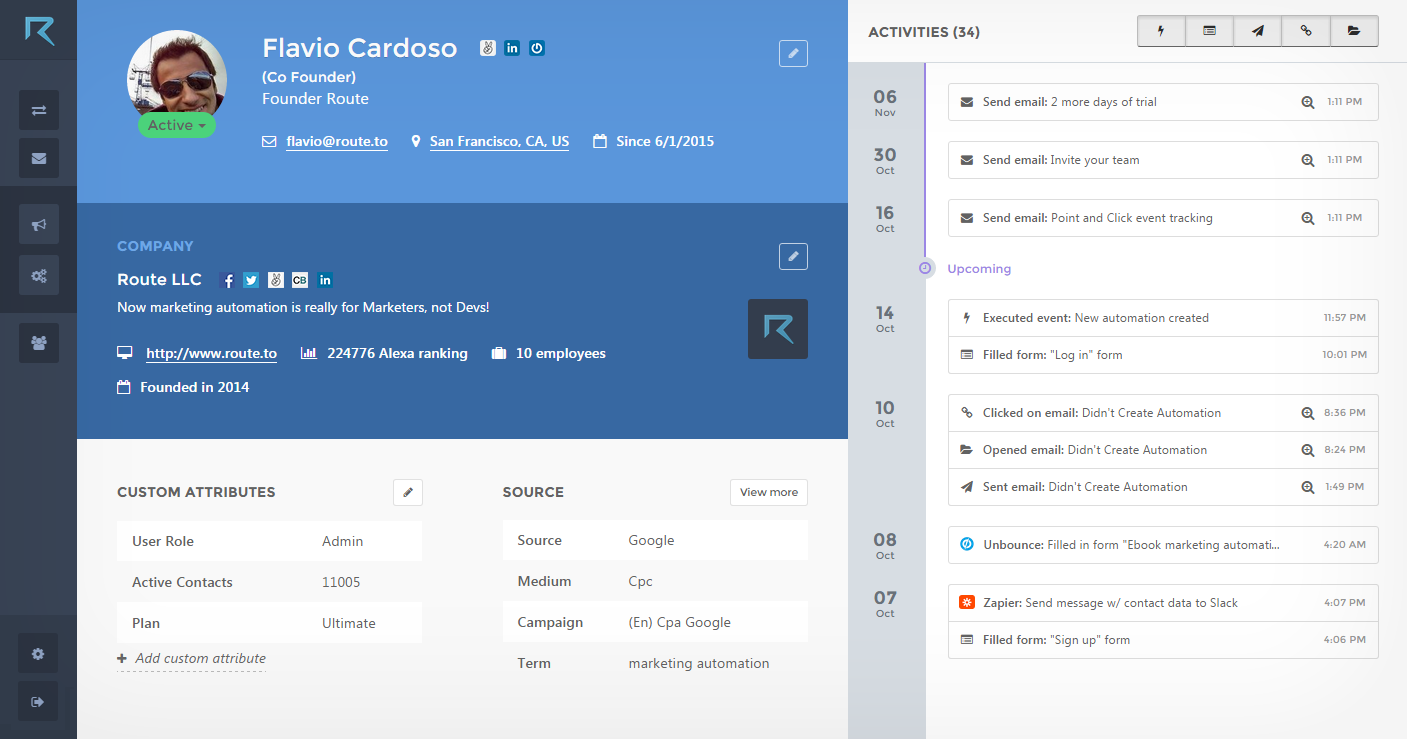This screenshot has width=1407, height=739.
Task: Open Route LLC Twitter icon
Action: click(251, 280)
